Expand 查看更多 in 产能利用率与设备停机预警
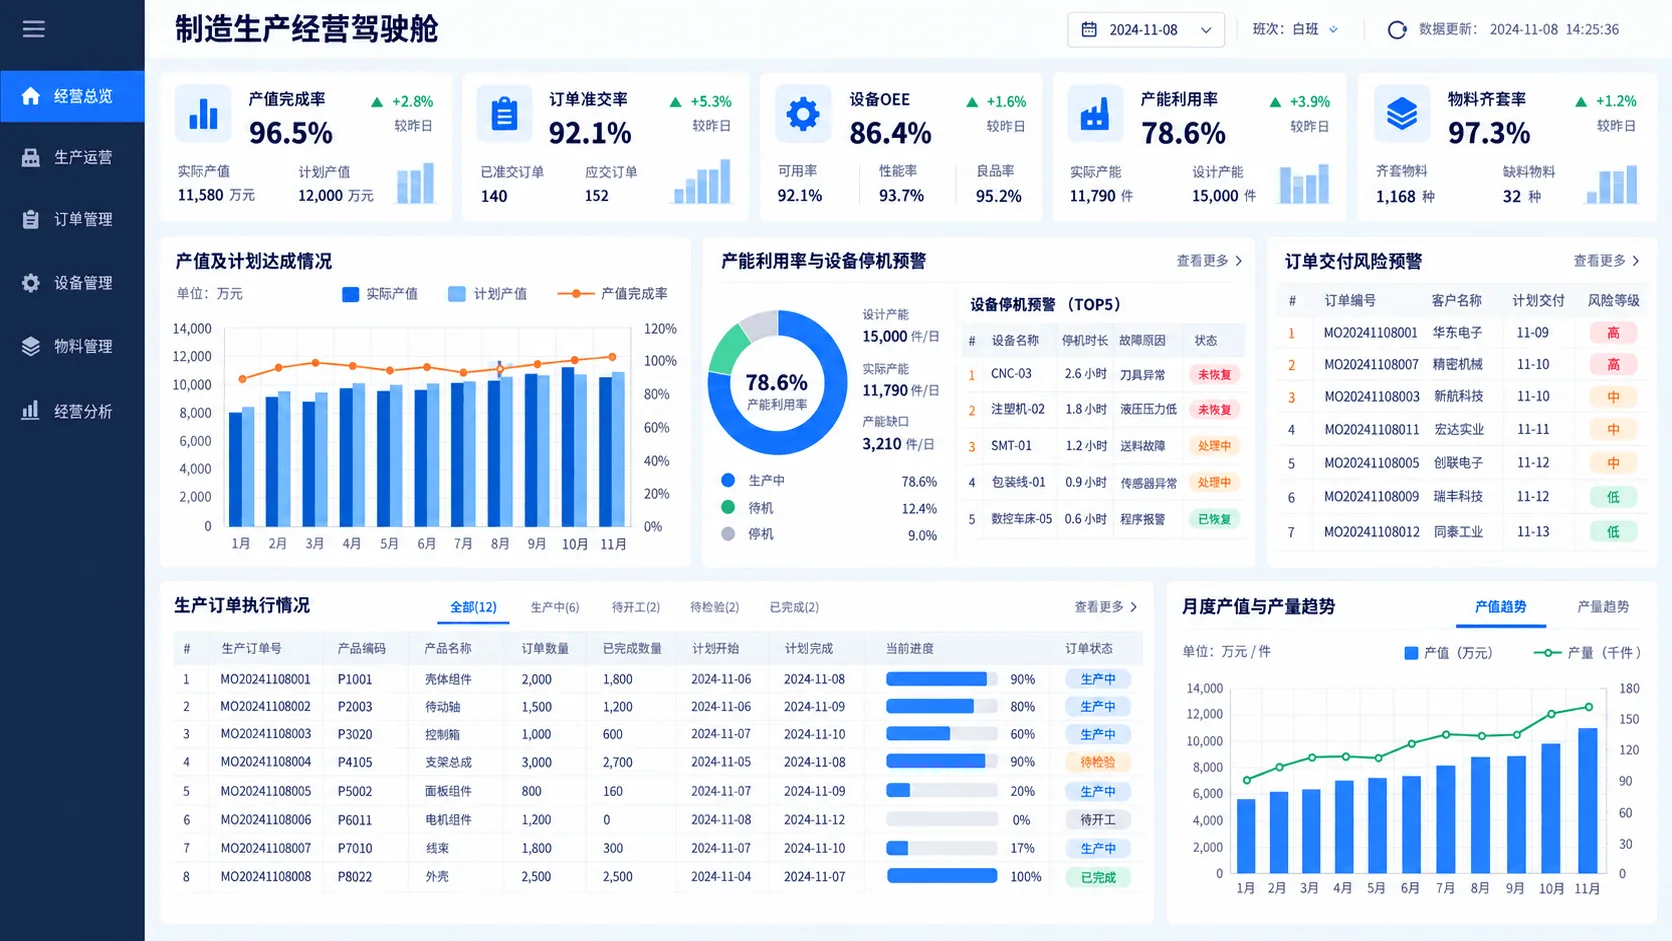The height and width of the screenshot is (941, 1672). [1209, 261]
